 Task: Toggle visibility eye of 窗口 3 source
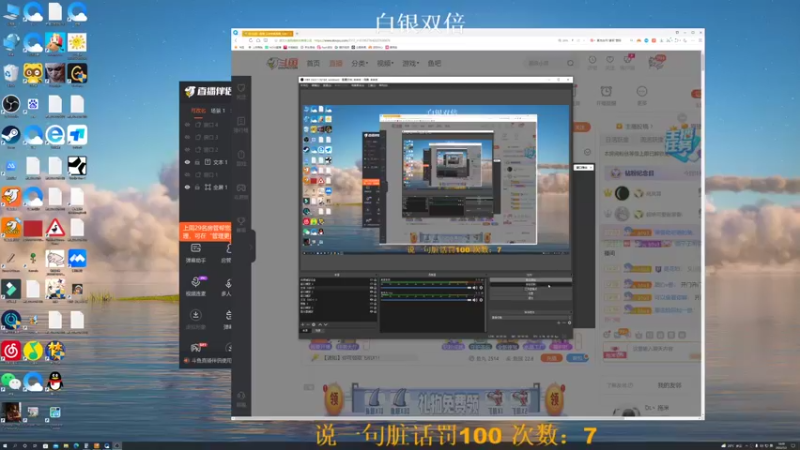click(187, 137)
